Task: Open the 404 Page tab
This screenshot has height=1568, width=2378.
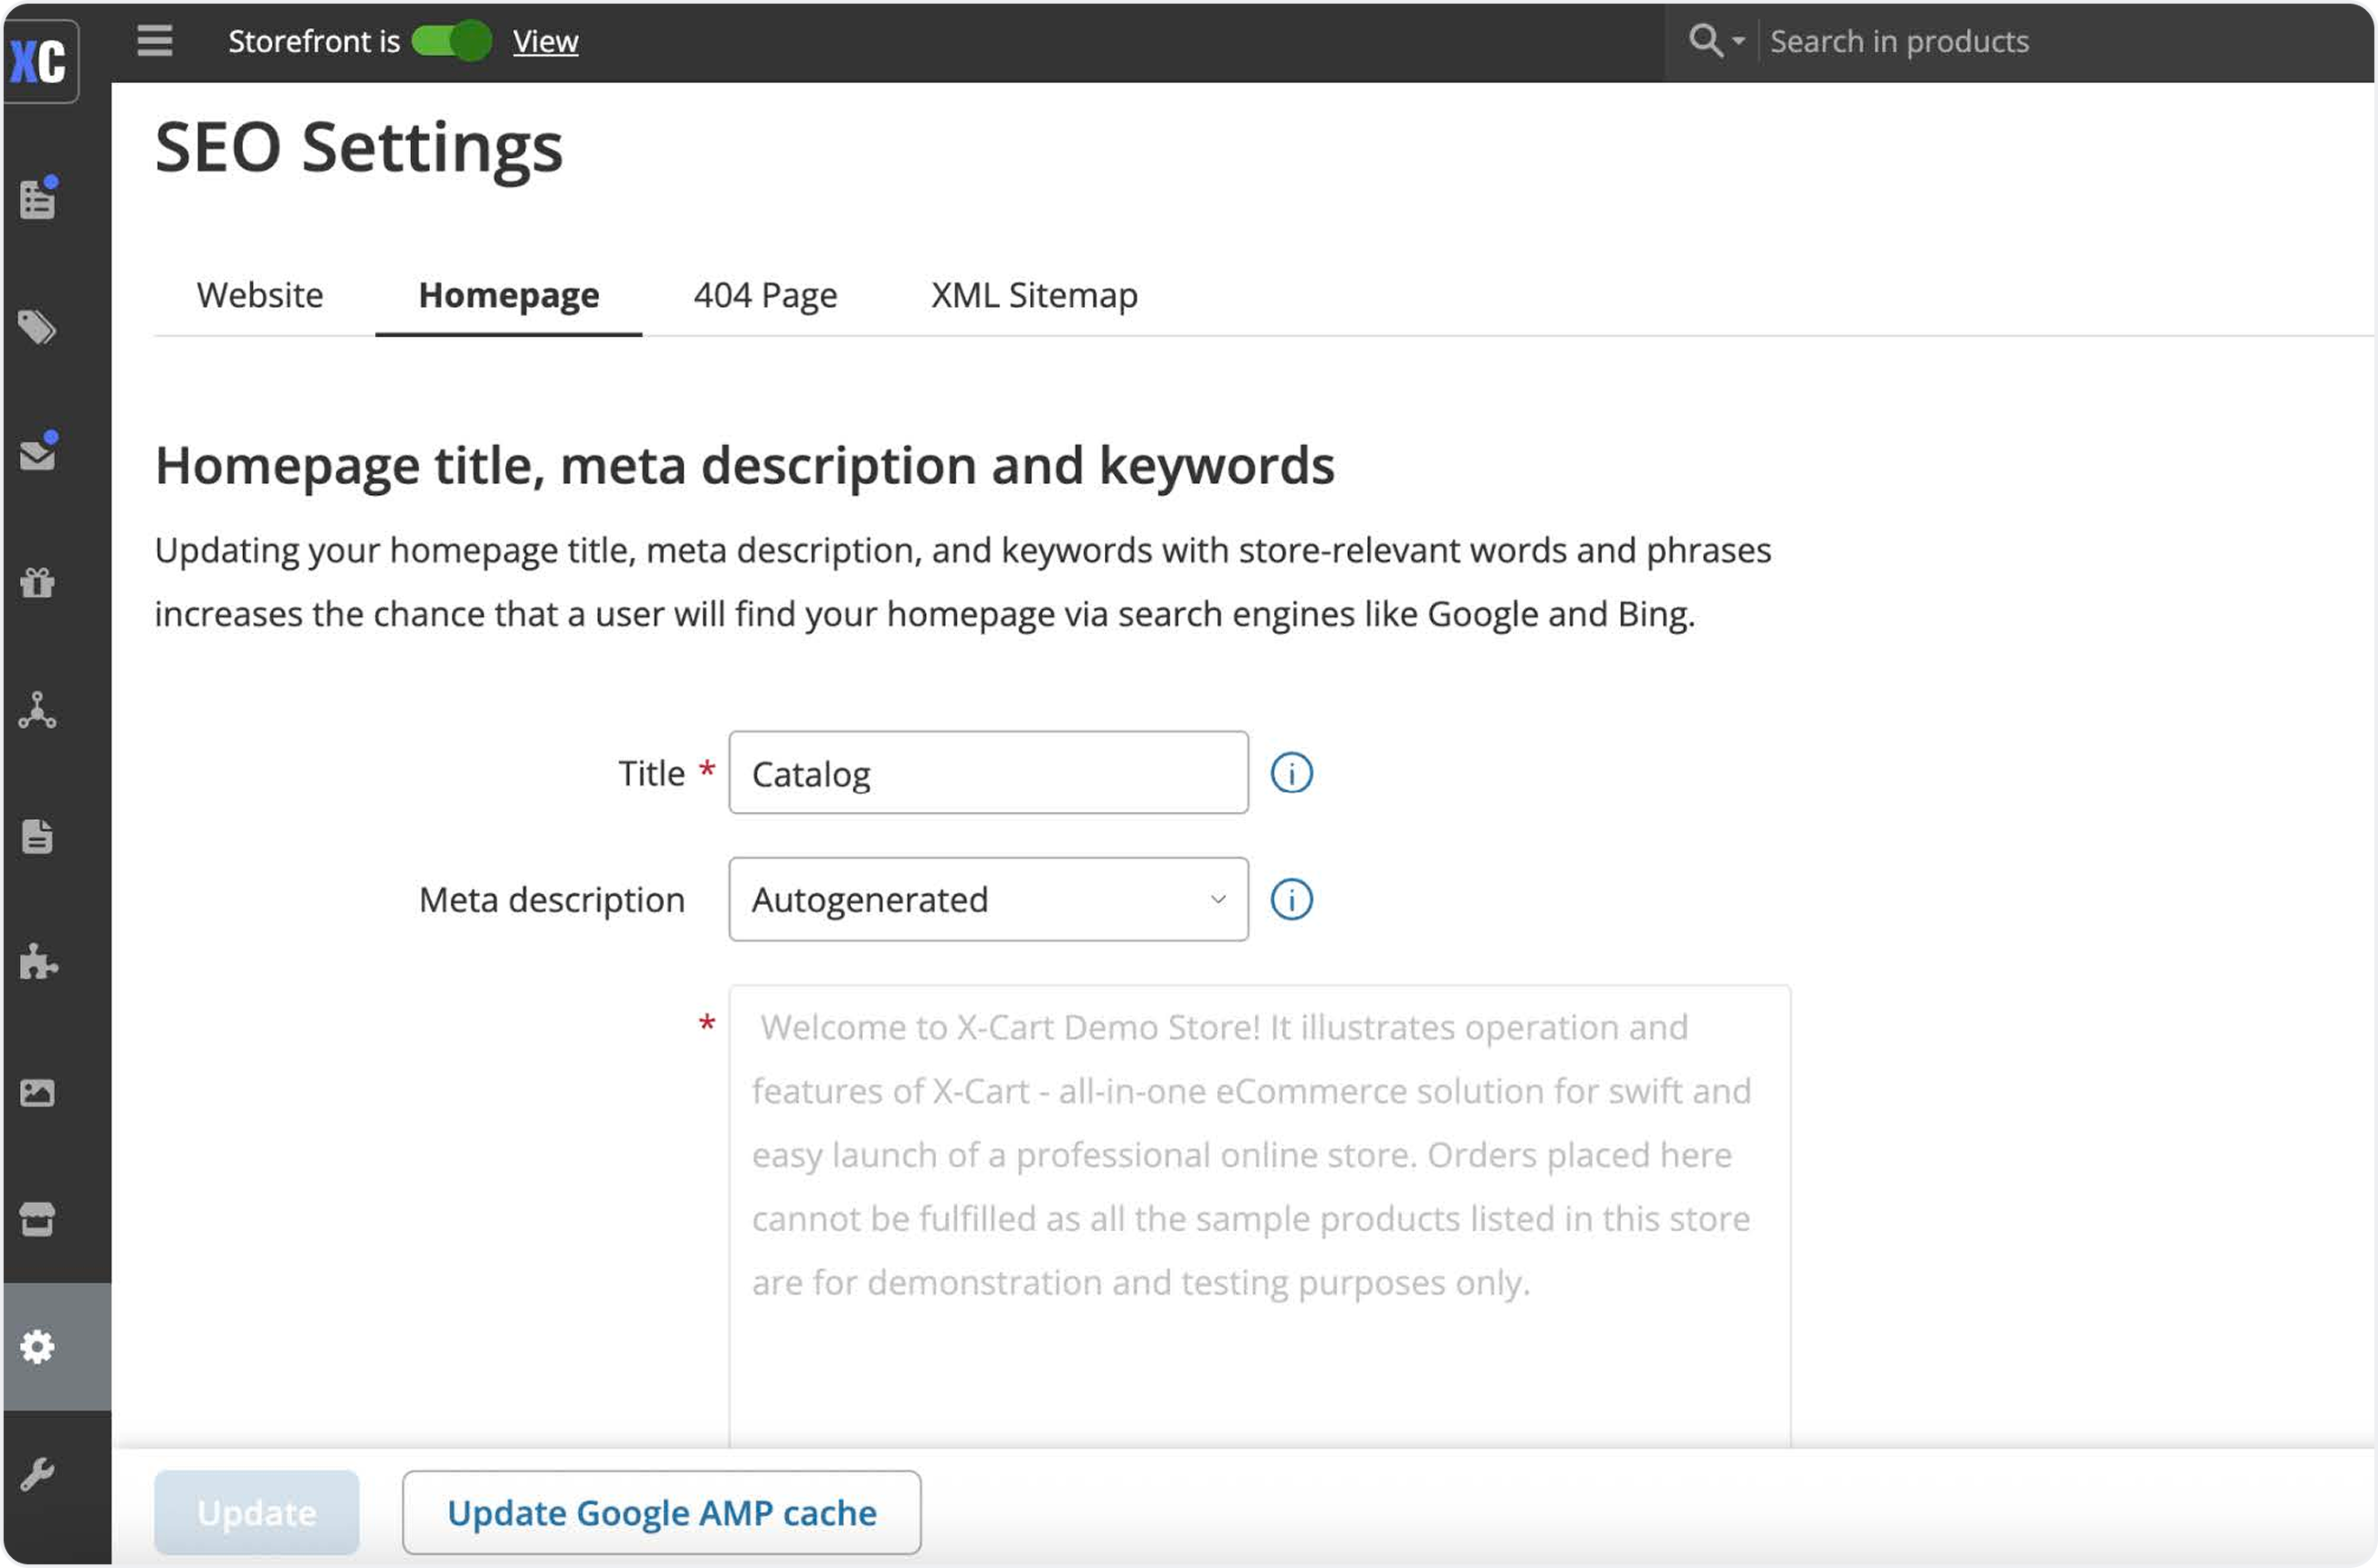Action: [x=765, y=295]
